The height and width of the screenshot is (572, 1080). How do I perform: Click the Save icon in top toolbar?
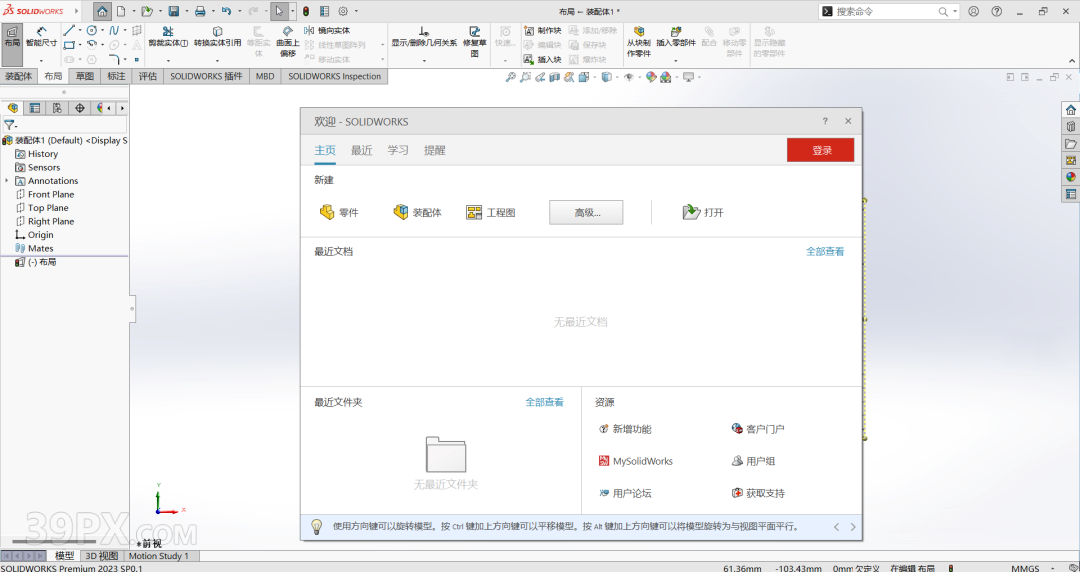tap(174, 11)
